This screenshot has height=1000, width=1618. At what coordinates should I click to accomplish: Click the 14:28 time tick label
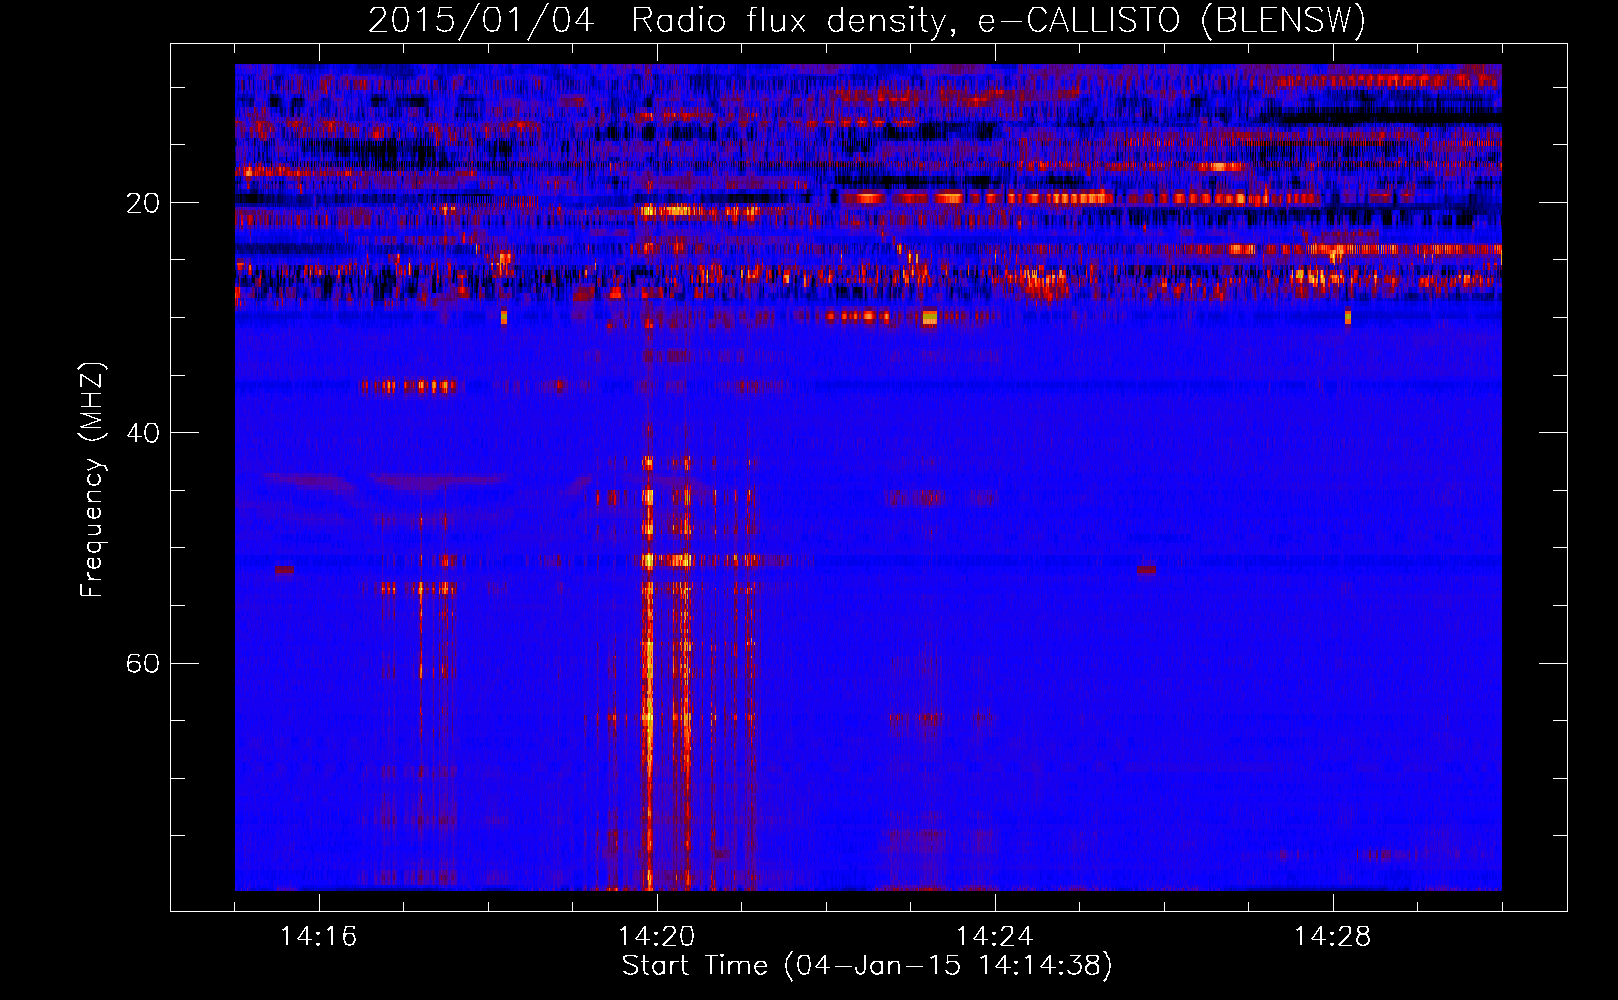pos(1332,937)
